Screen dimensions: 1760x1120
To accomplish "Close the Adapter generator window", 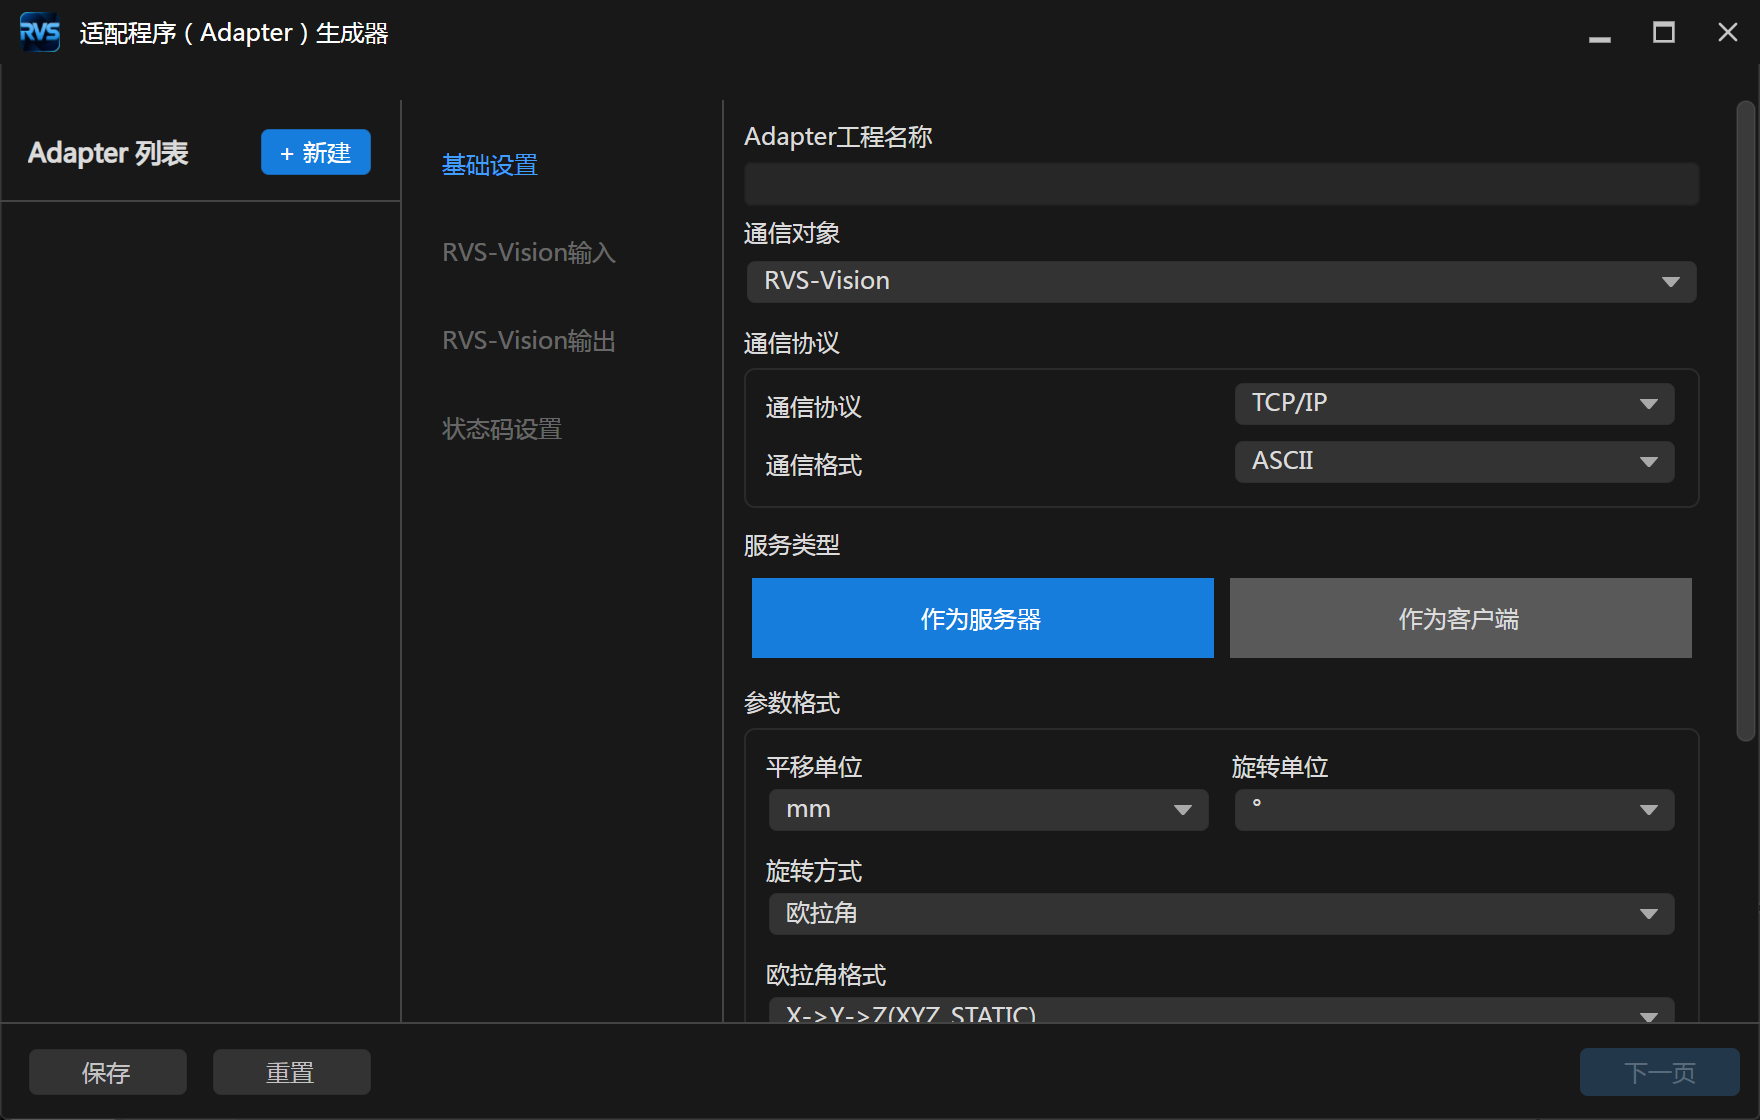I will coord(1728,33).
